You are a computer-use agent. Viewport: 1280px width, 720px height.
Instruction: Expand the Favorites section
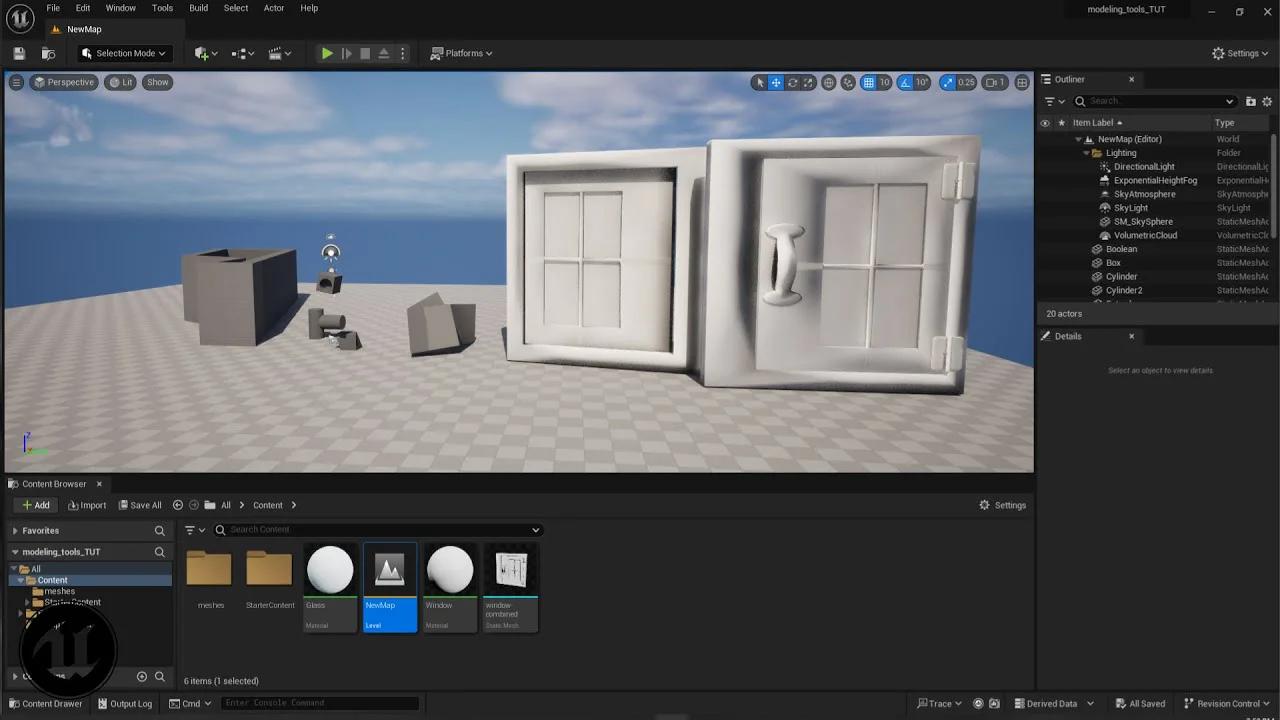[x=15, y=531]
